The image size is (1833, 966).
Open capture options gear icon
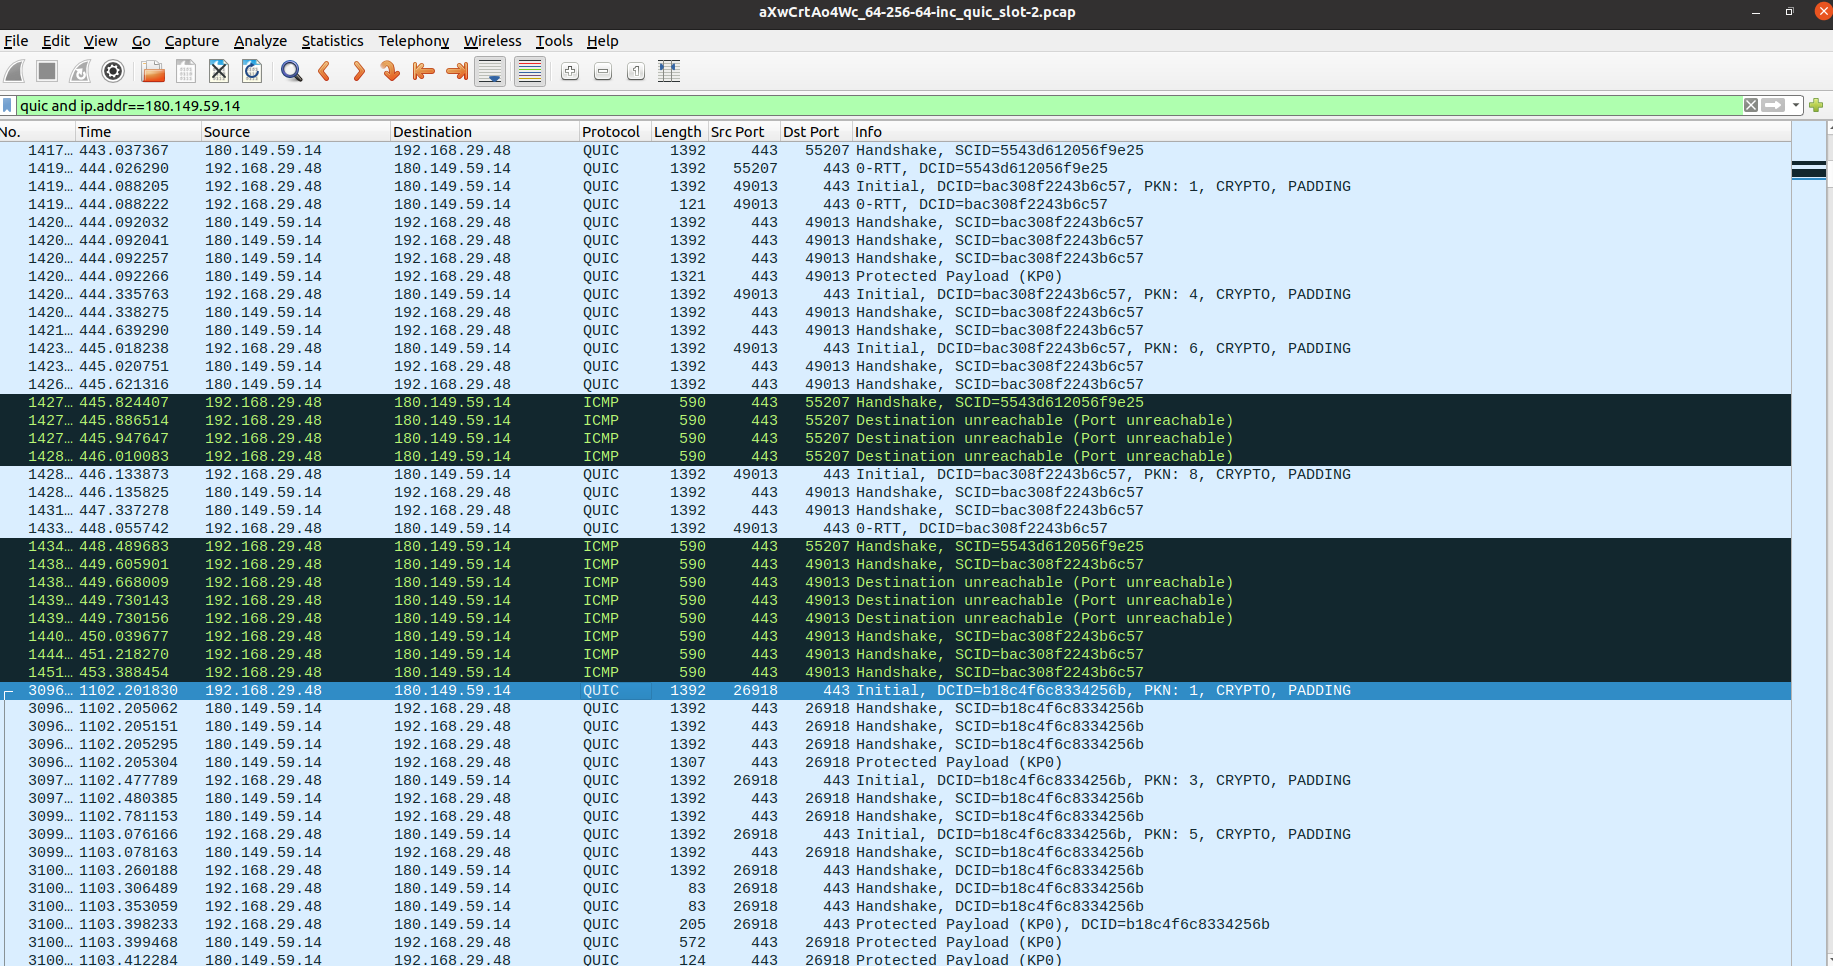113,71
